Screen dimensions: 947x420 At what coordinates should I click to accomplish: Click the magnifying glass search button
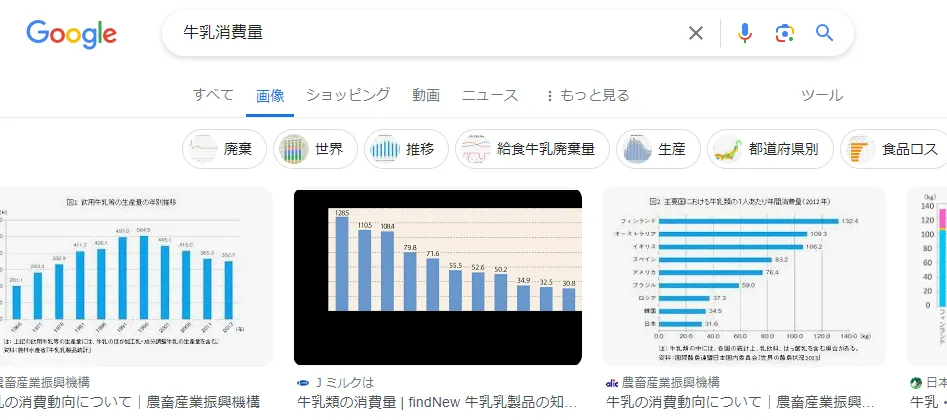pyautogui.click(x=824, y=33)
